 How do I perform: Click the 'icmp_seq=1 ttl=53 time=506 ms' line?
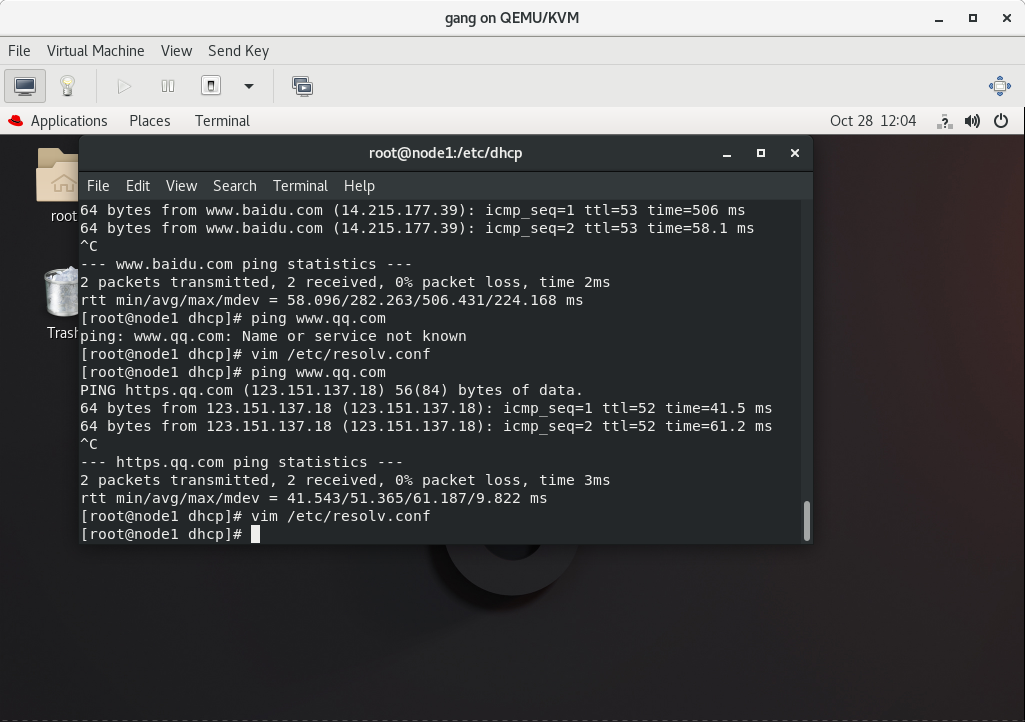pyautogui.click(x=412, y=211)
